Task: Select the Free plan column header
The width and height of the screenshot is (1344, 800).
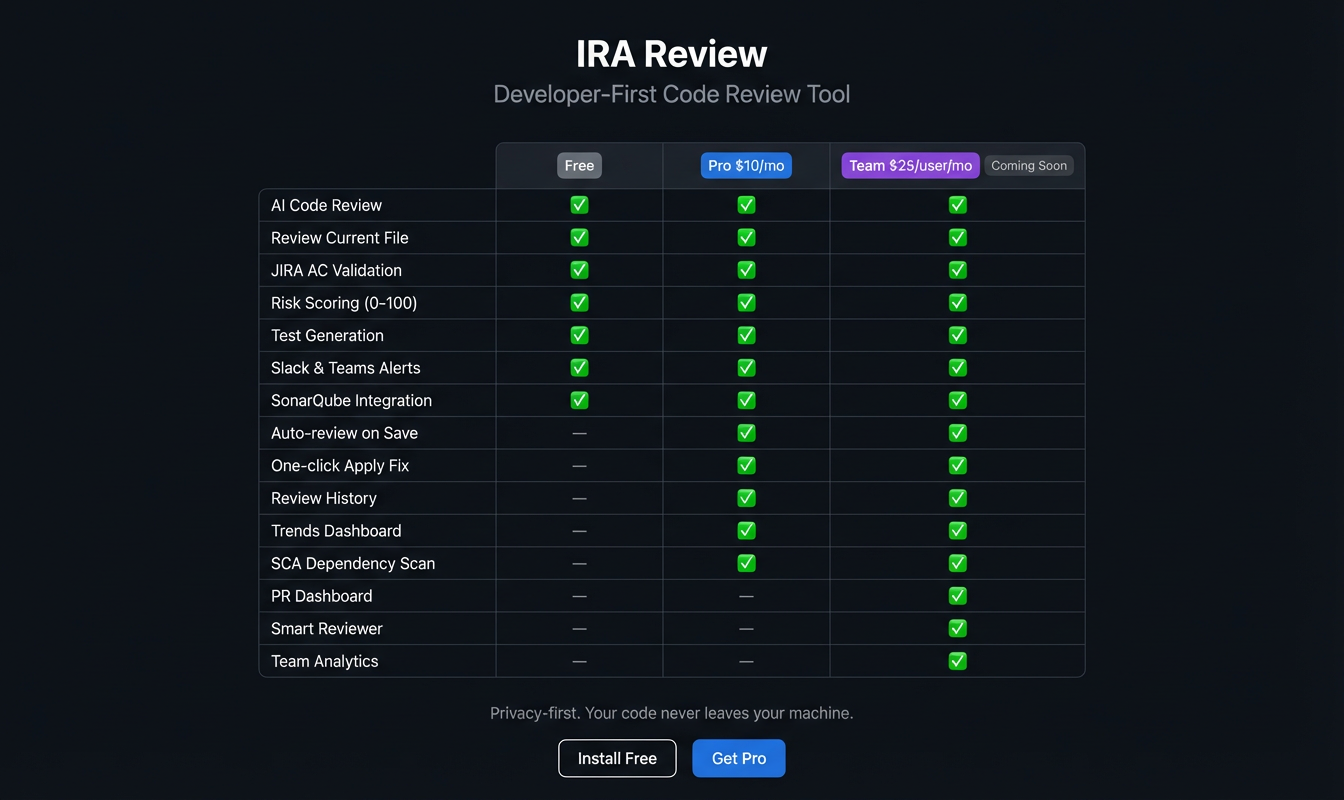Action: click(579, 165)
